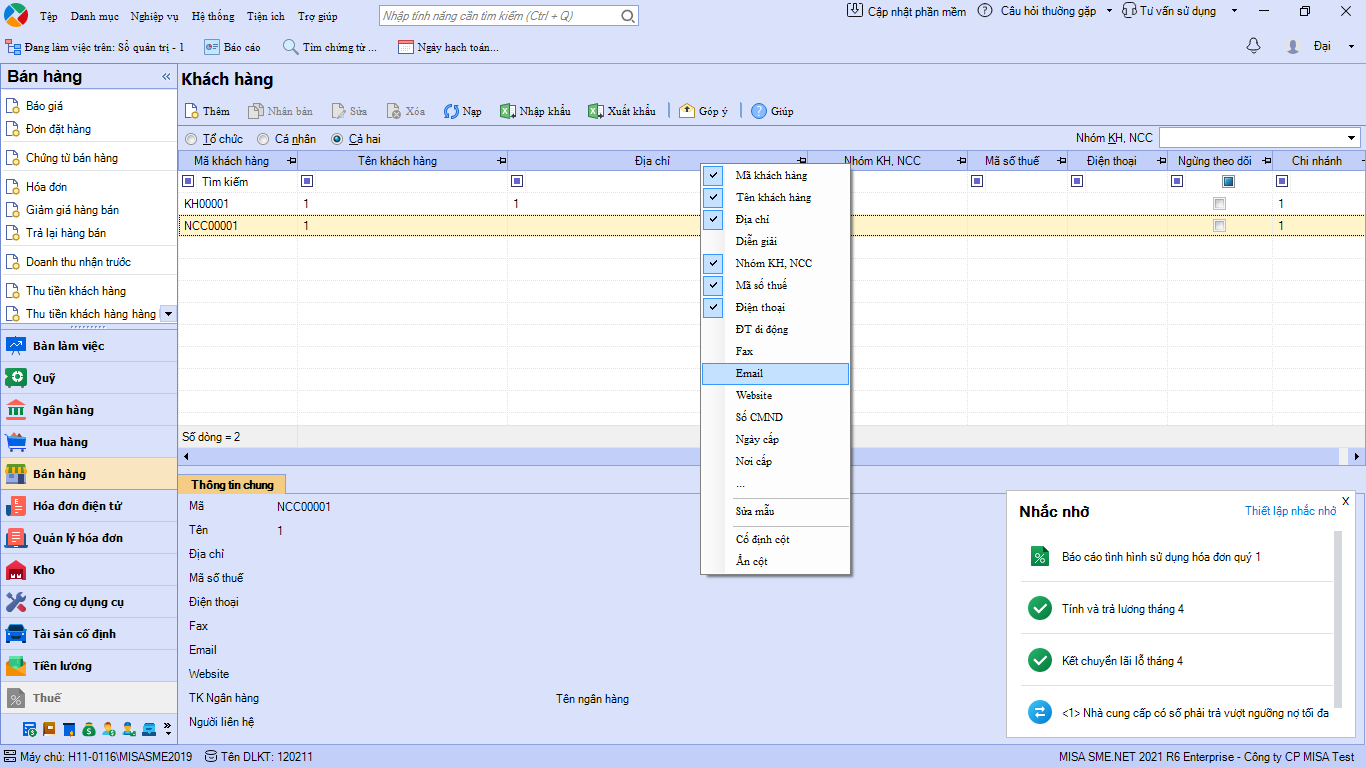The image size is (1366, 768).
Task: Open reminder Tính và trả lương tháng 4
Action: (x=1122, y=609)
